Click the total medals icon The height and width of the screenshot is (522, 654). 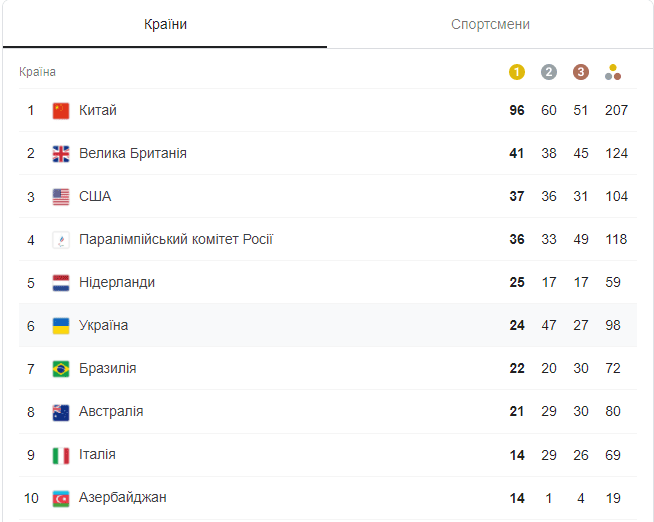(613, 72)
